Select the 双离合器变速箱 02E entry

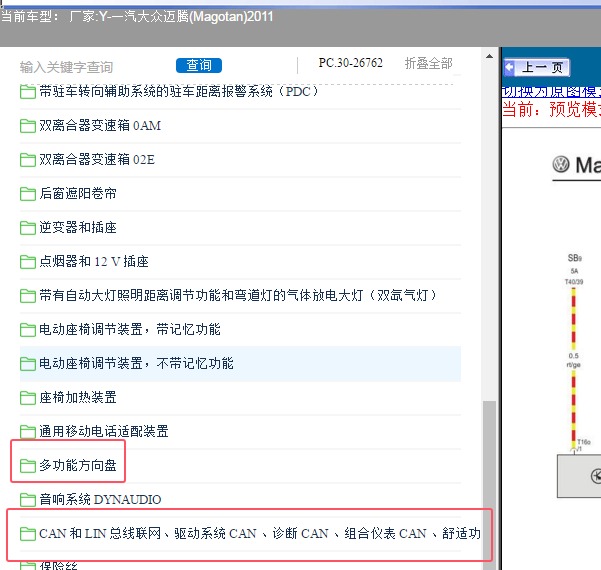pos(97,160)
